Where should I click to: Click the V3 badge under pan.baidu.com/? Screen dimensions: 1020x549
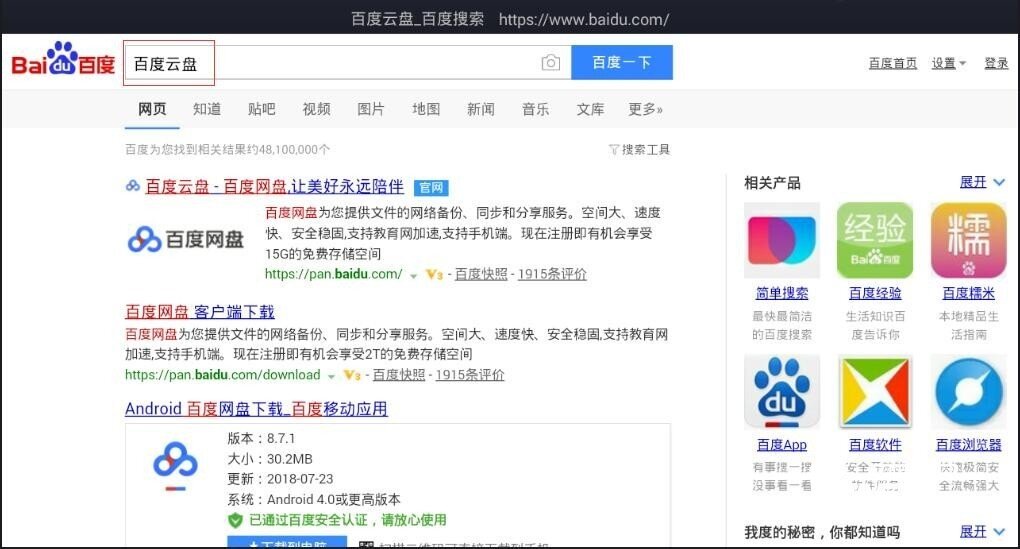434,274
